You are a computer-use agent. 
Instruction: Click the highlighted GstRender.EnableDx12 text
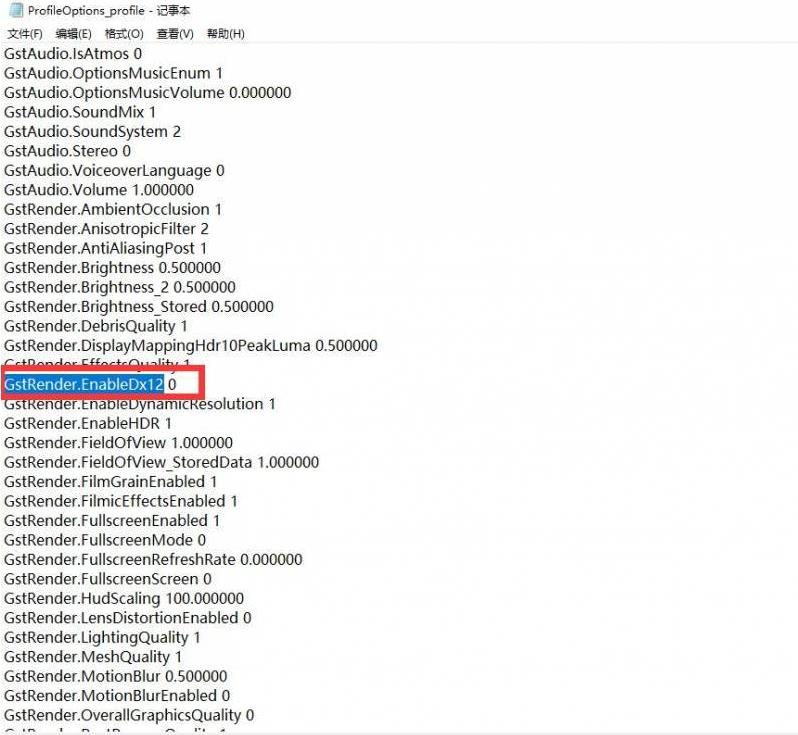click(84, 384)
